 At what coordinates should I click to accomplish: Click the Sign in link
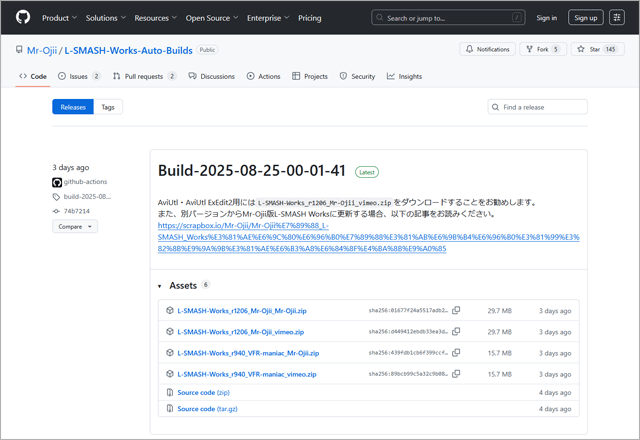(x=547, y=18)
